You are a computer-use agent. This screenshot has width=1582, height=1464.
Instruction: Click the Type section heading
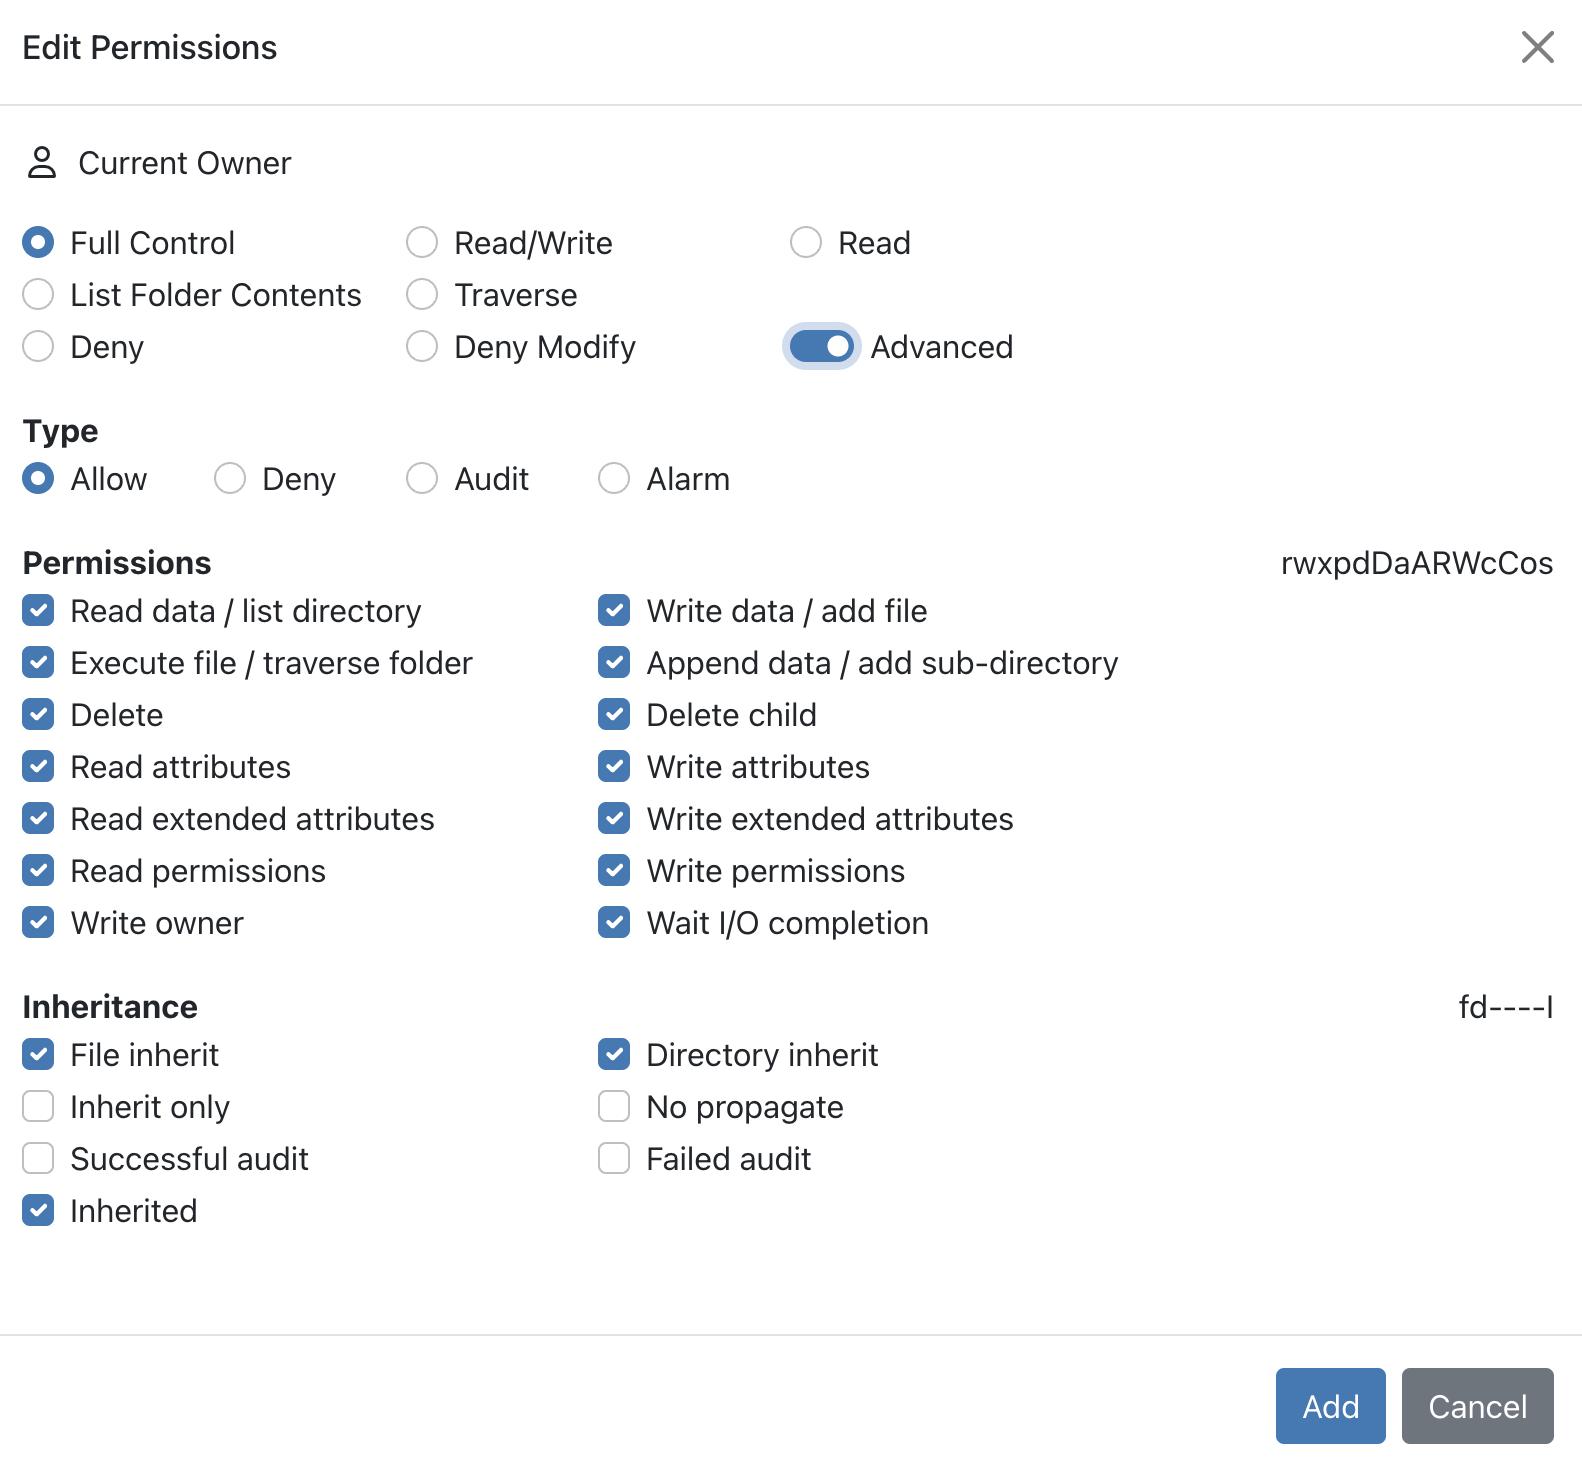tap(60, 431)
